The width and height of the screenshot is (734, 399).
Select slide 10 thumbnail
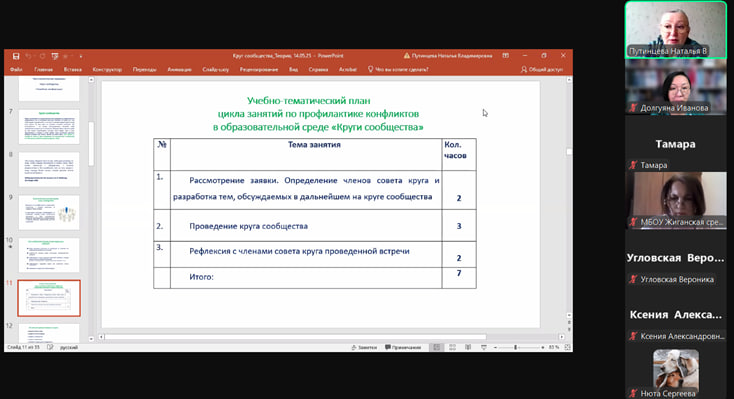pyautogui.click(x=49, y=255)
